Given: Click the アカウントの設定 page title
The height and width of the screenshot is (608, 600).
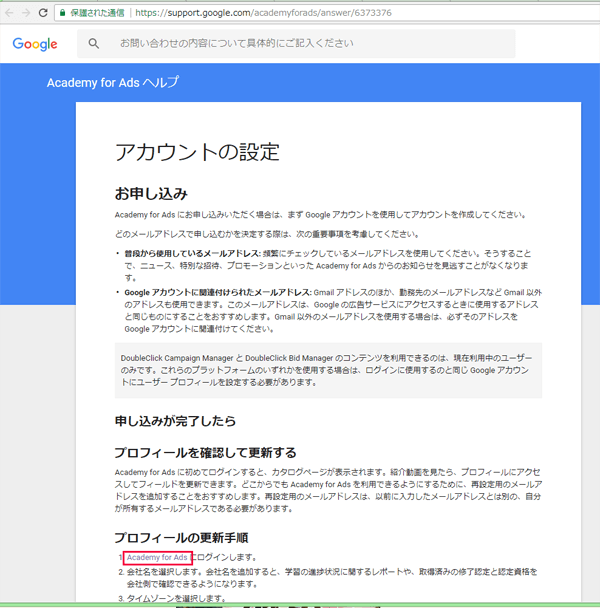Looking at the screenshot, I should click(x=197, y=152).
